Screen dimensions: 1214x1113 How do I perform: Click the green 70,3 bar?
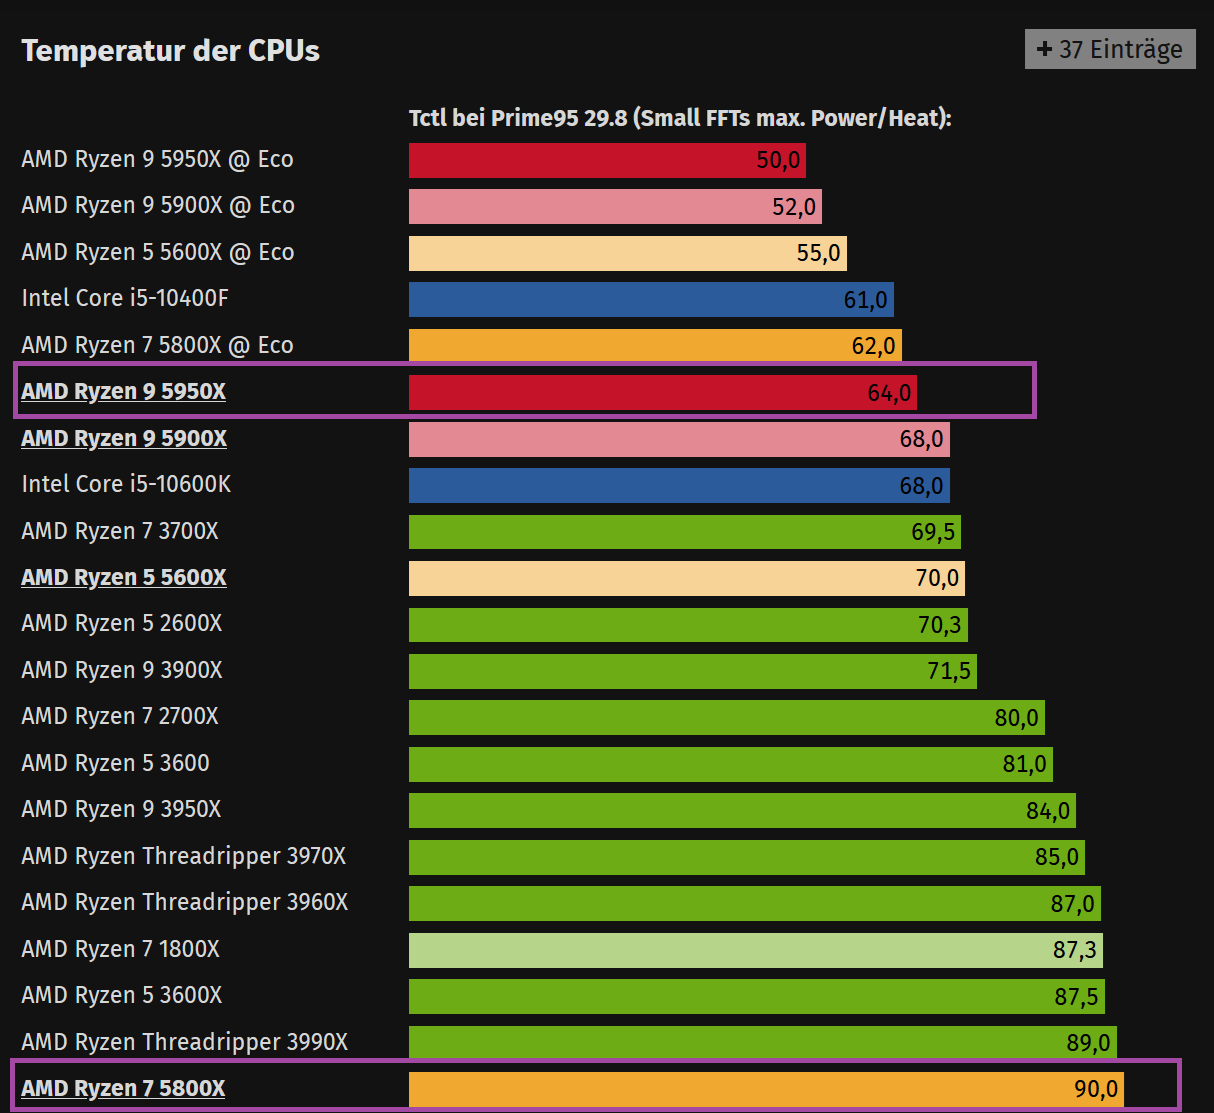pos(688,625)
